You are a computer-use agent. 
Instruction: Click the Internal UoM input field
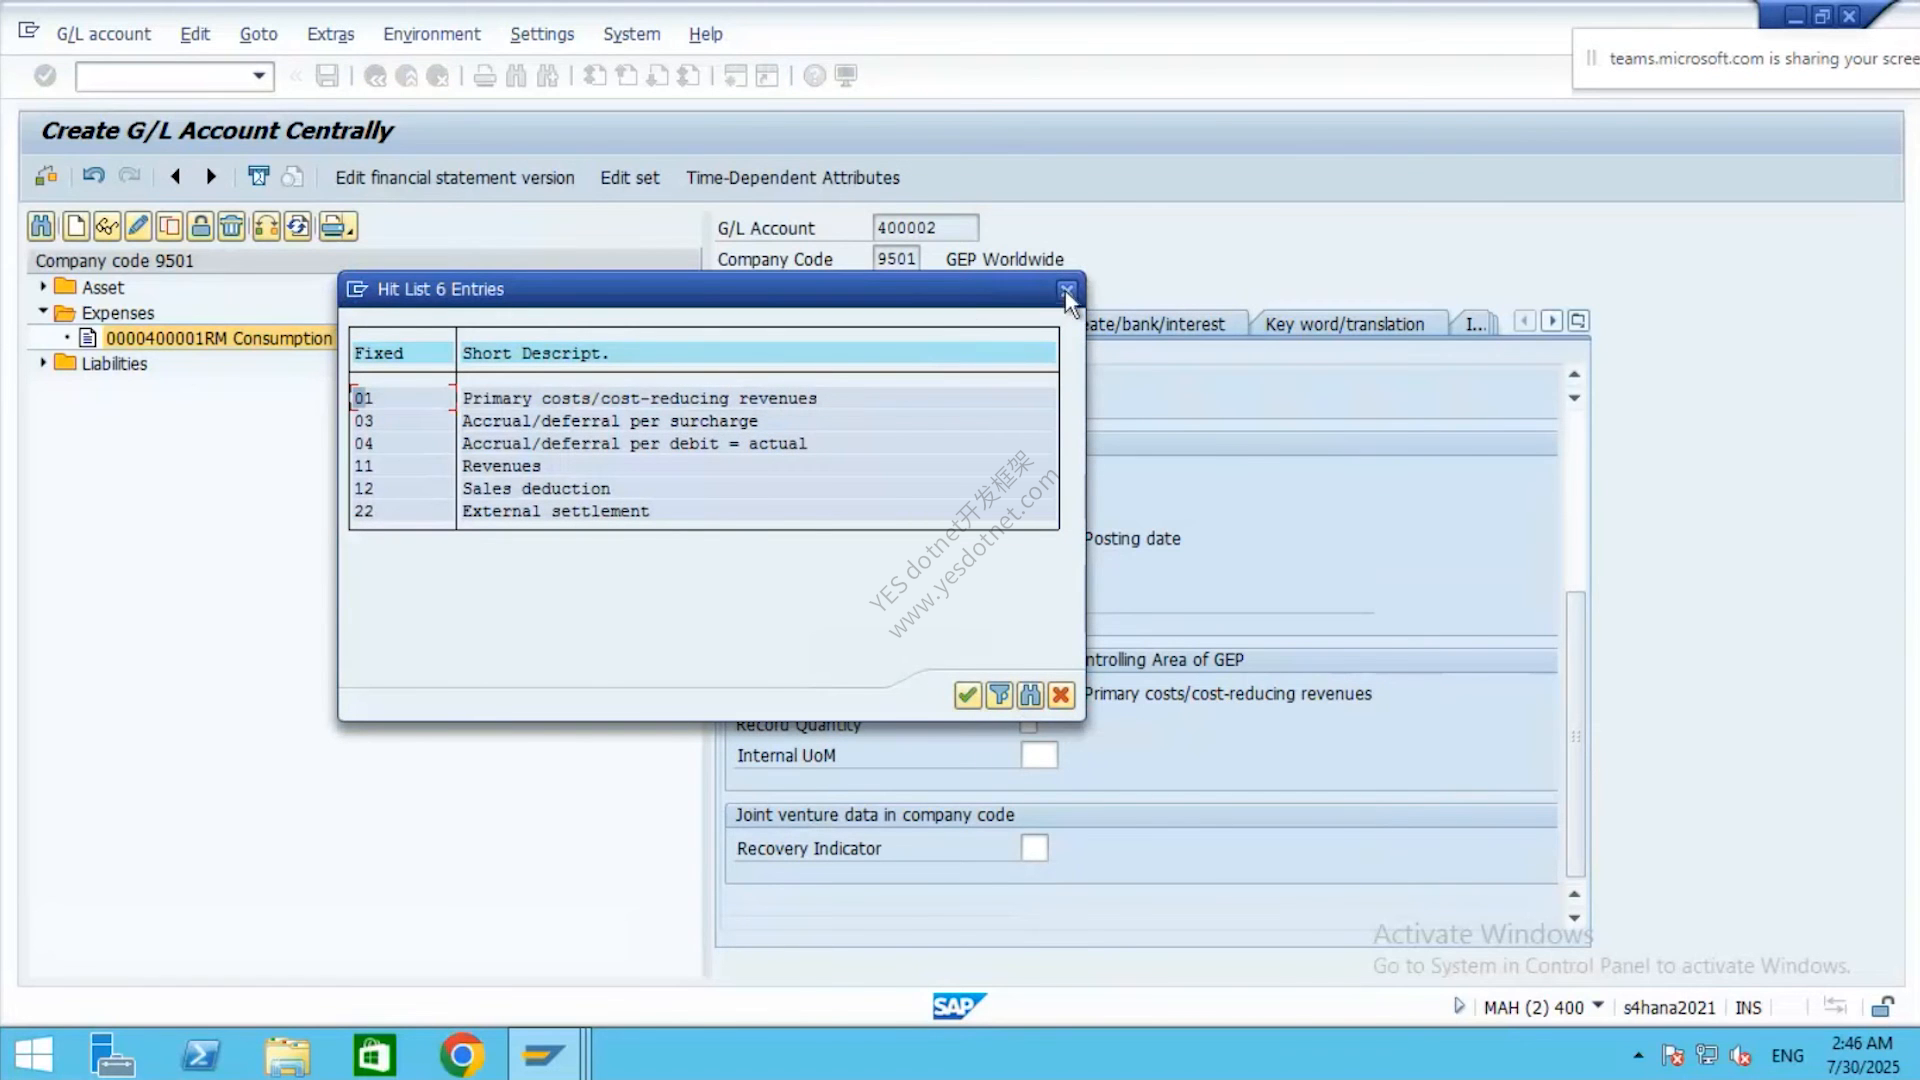1039,755
